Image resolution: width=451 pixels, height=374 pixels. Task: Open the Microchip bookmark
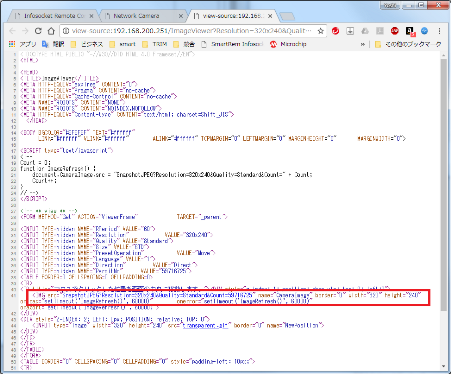288,44
